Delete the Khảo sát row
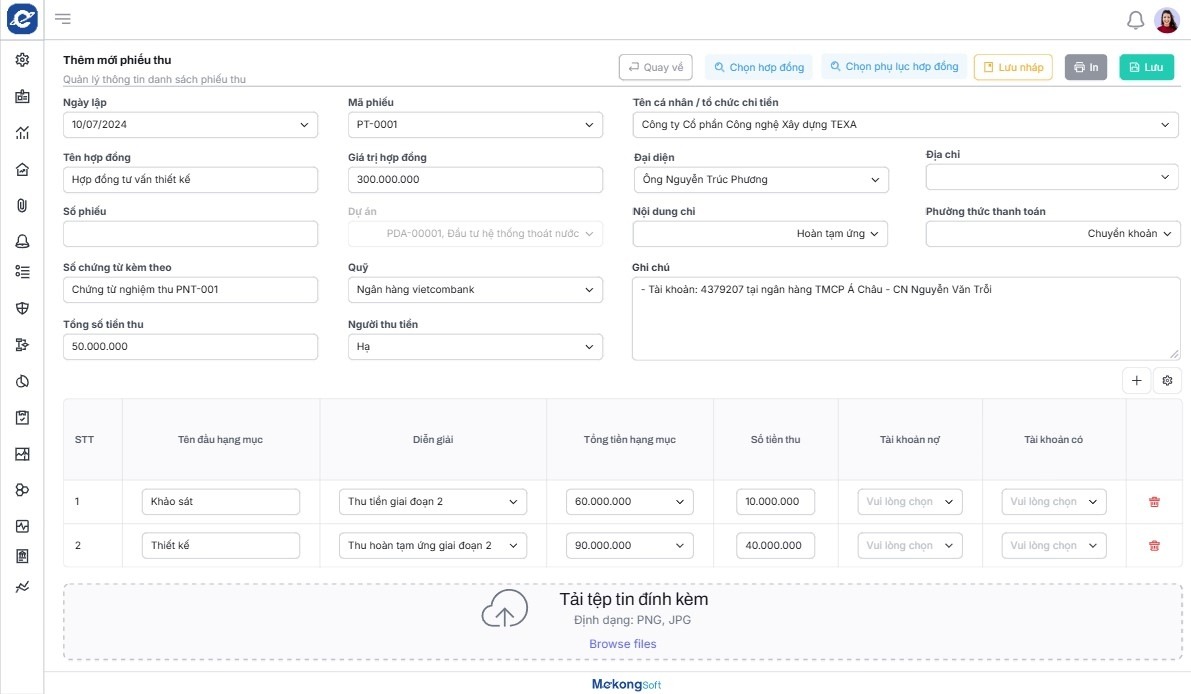1191x694 pixels. point(1154,502)
